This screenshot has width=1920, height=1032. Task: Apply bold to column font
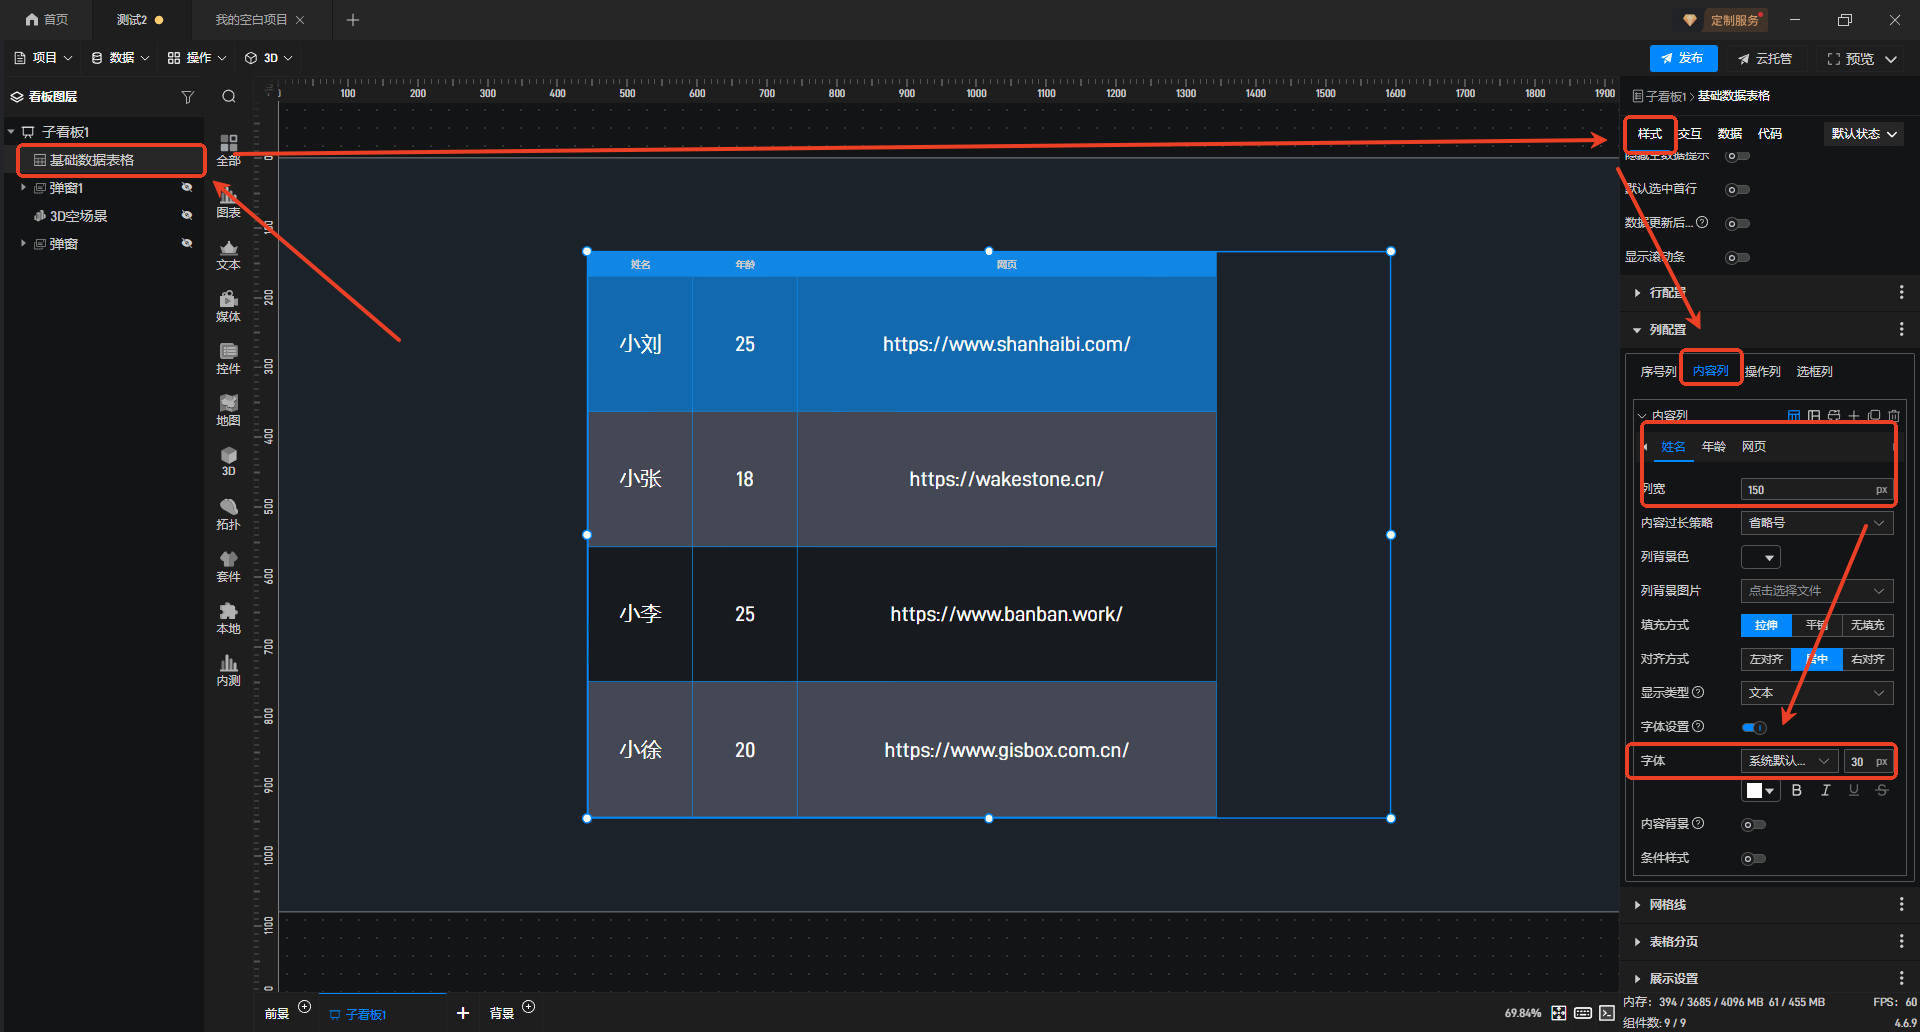pyautogui.click(x=1796, y=791)
